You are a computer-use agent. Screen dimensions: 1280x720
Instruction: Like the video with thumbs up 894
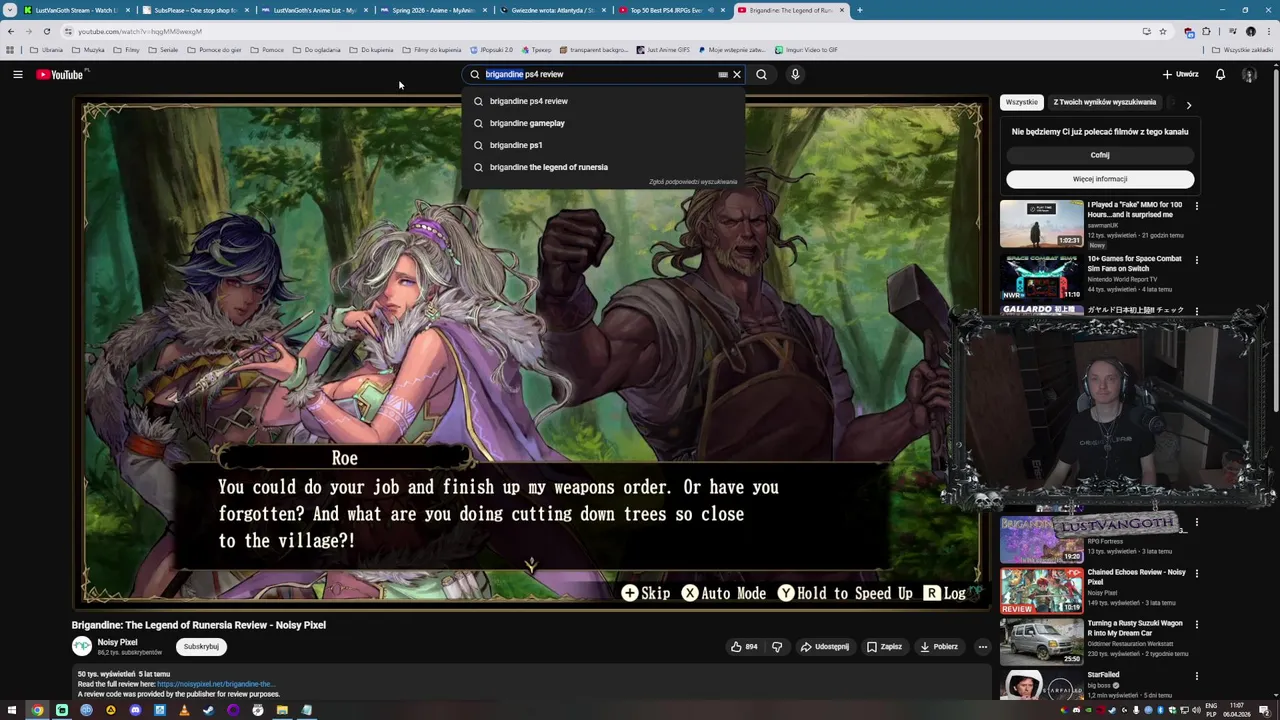click(x=744, y=647)
